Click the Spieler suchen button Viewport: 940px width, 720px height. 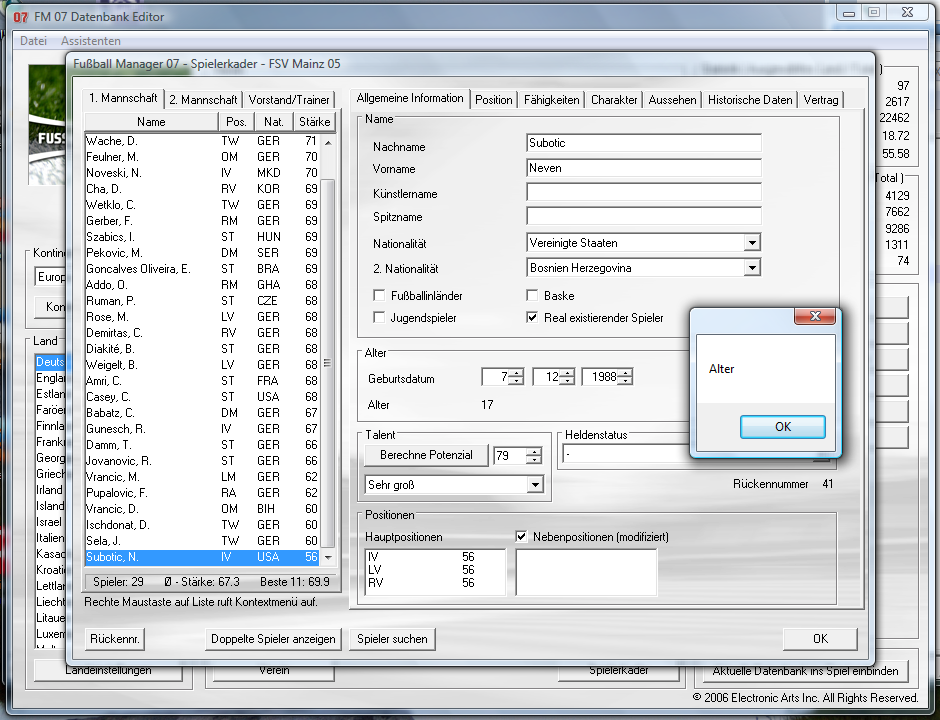coord(392,639)
